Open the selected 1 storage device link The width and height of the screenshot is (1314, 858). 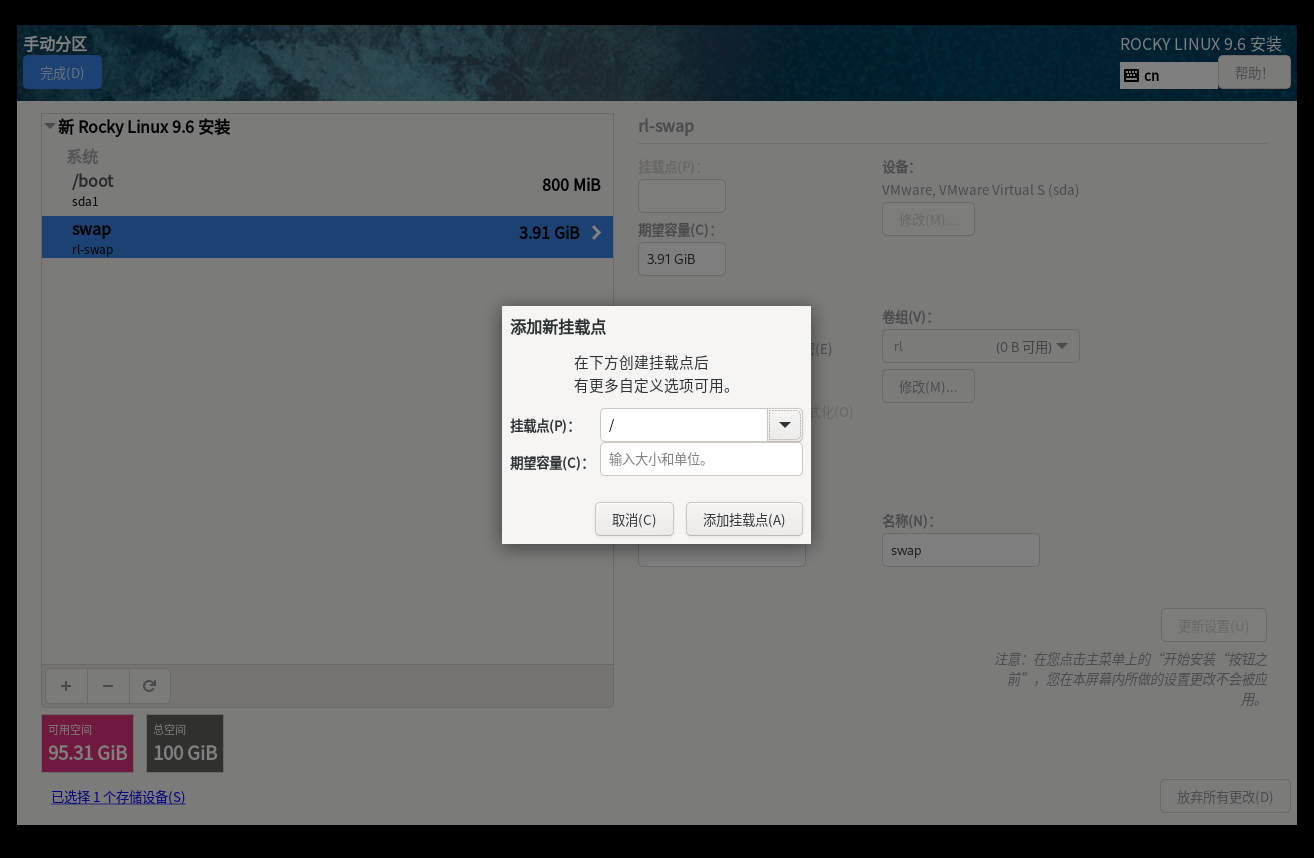[118, 797]
